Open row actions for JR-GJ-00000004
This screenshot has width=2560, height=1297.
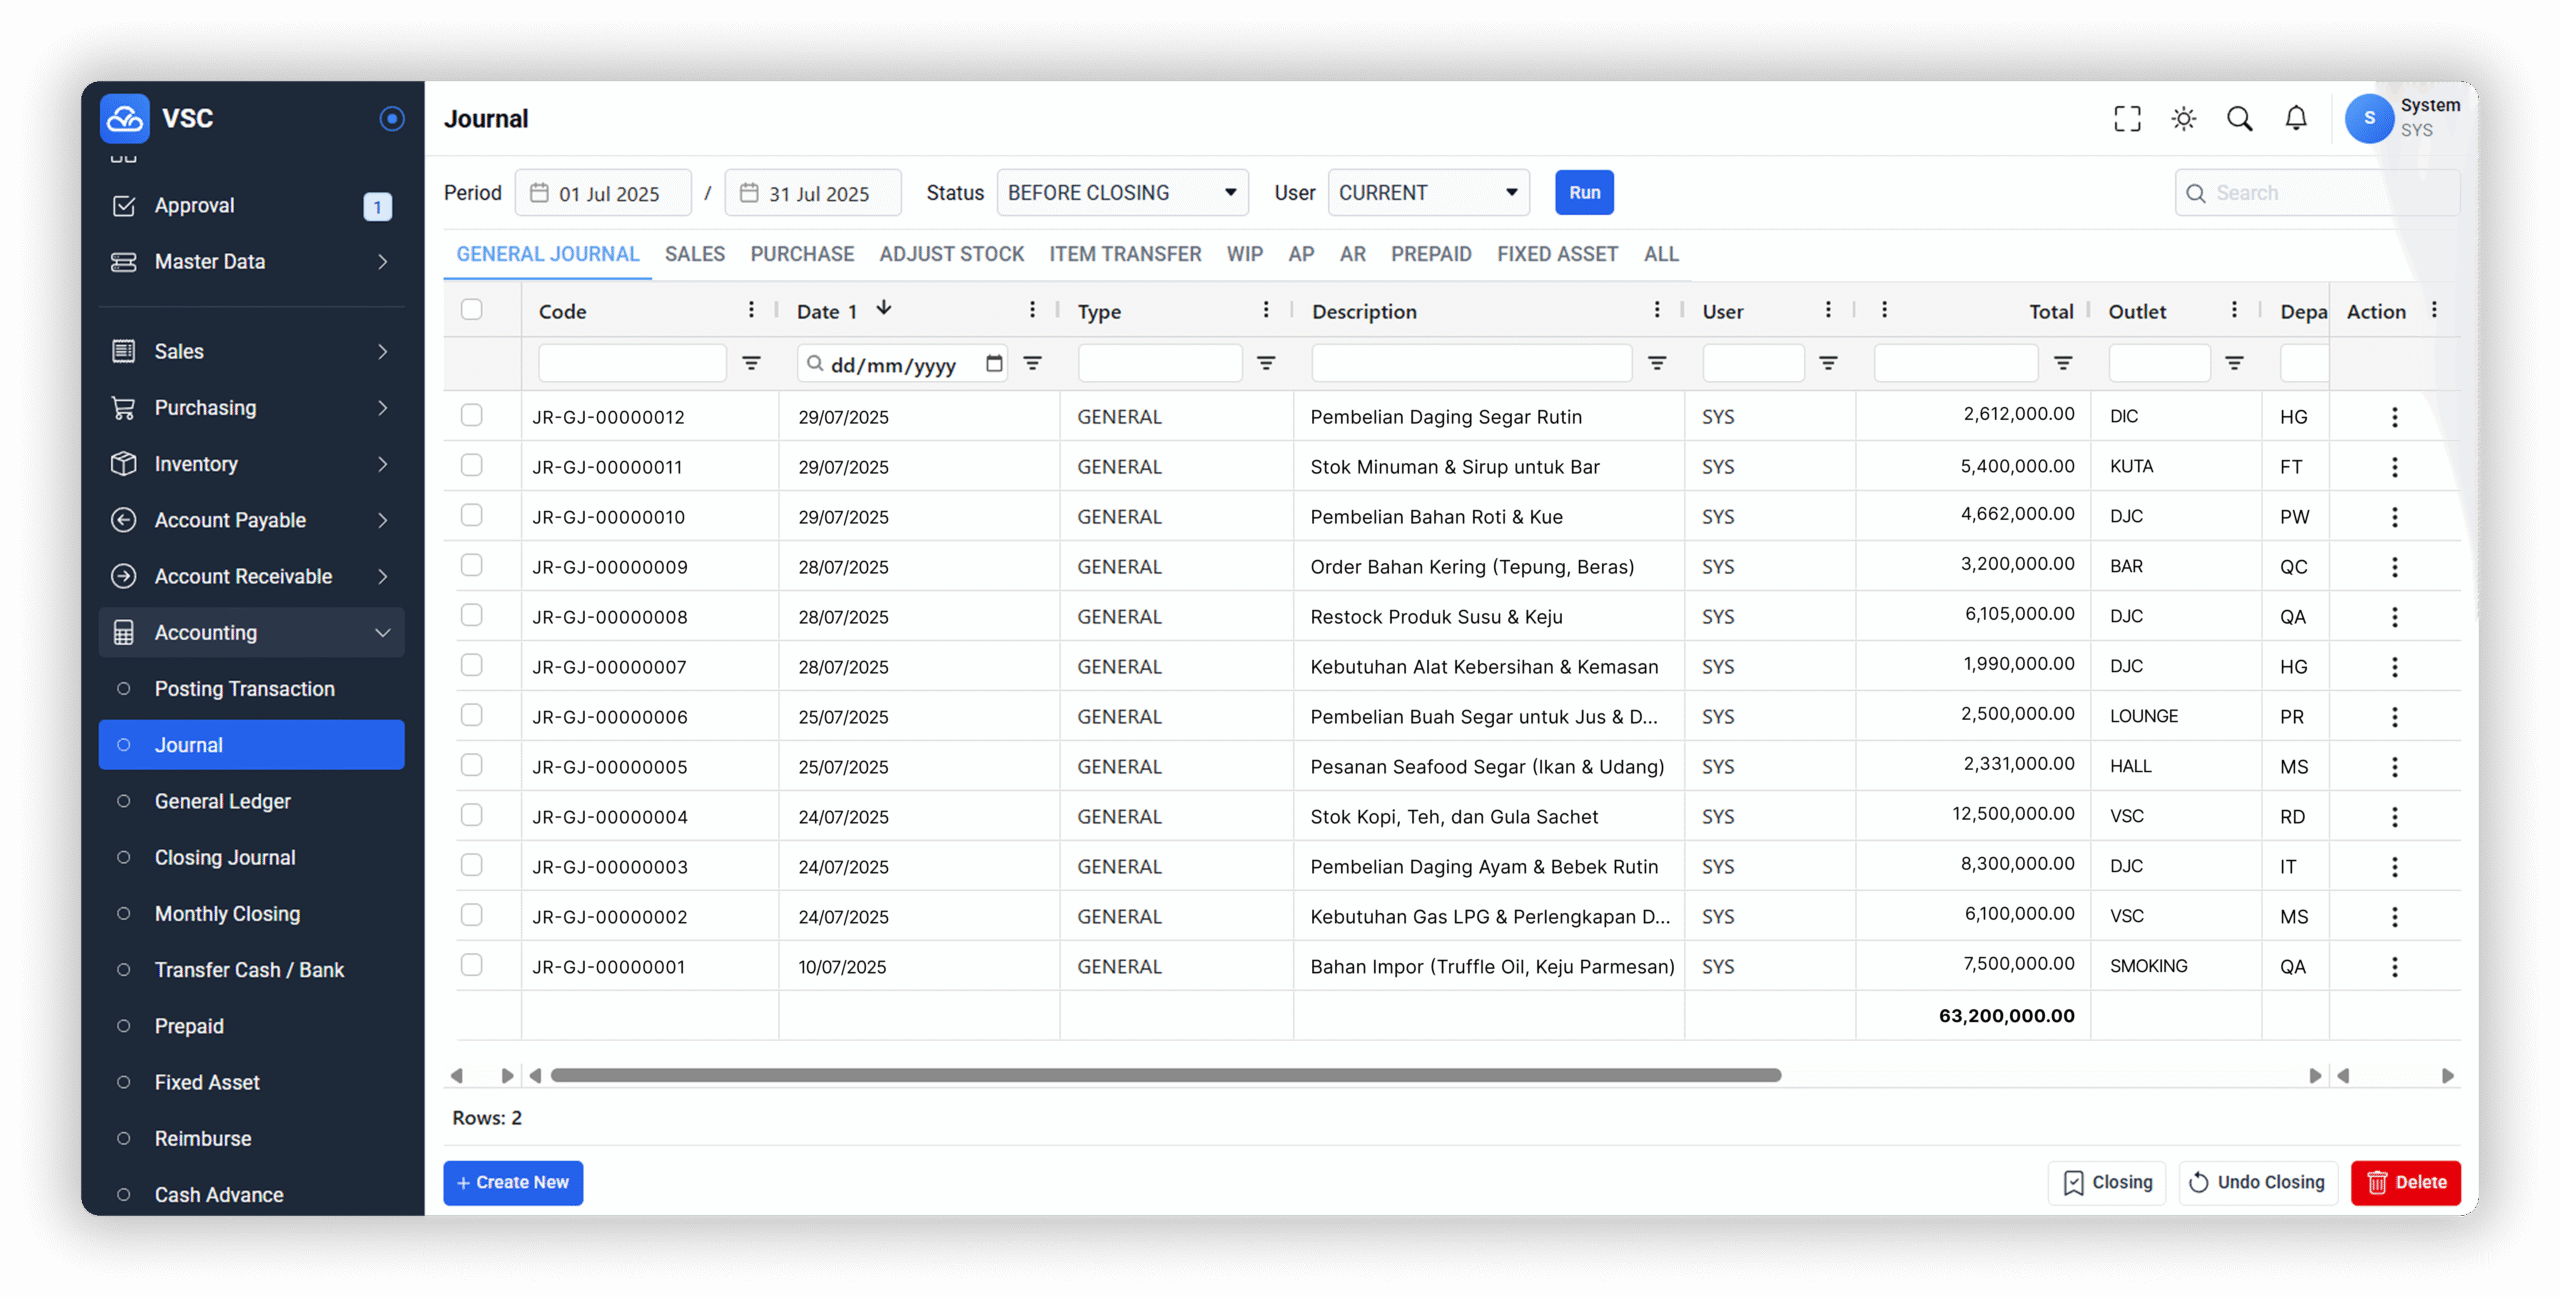tap(2394, 817)
